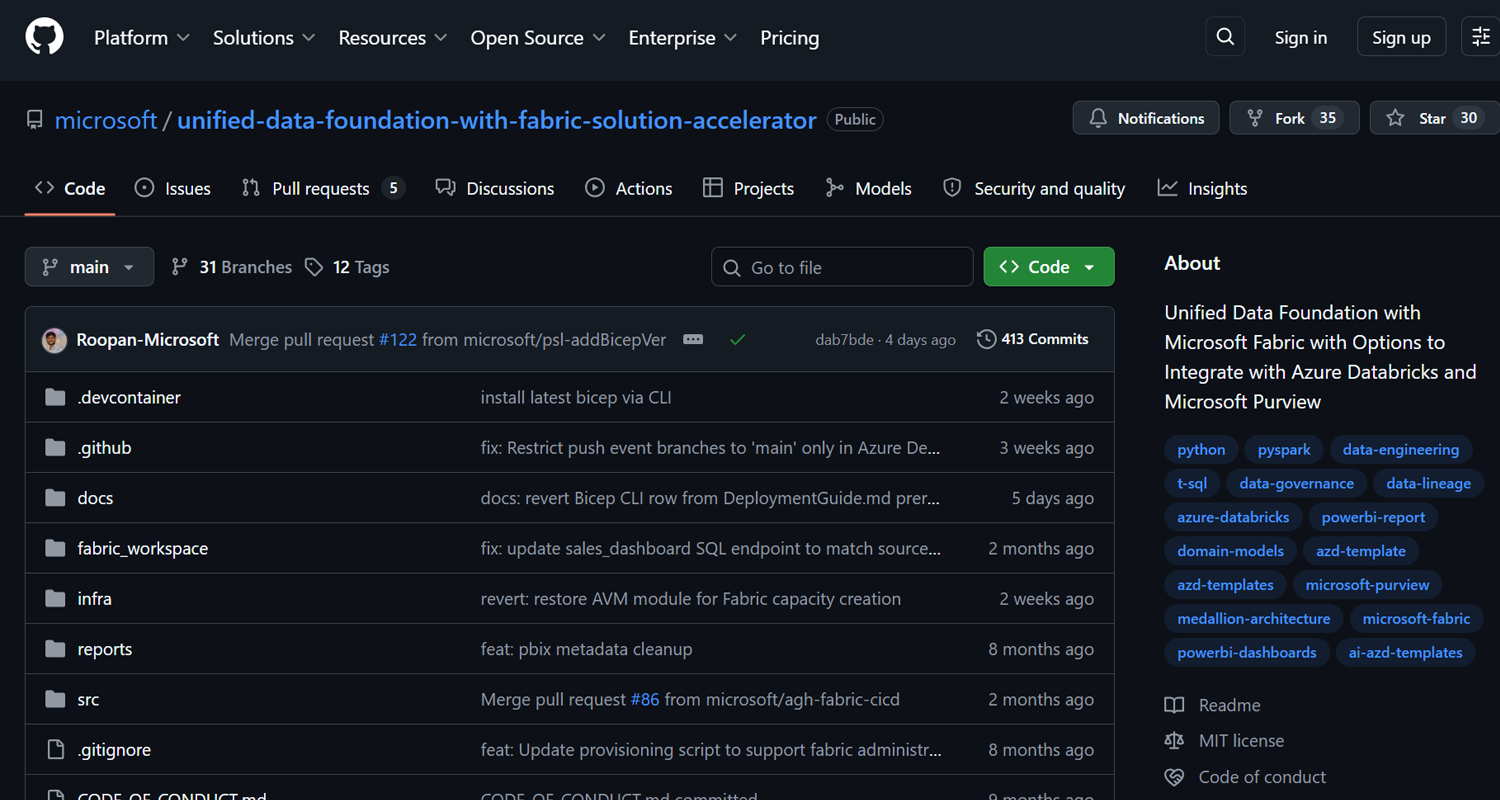This screenshot has width=1500, height=800.
Task: Expand the Resources menu
Action: pos(392,38)
